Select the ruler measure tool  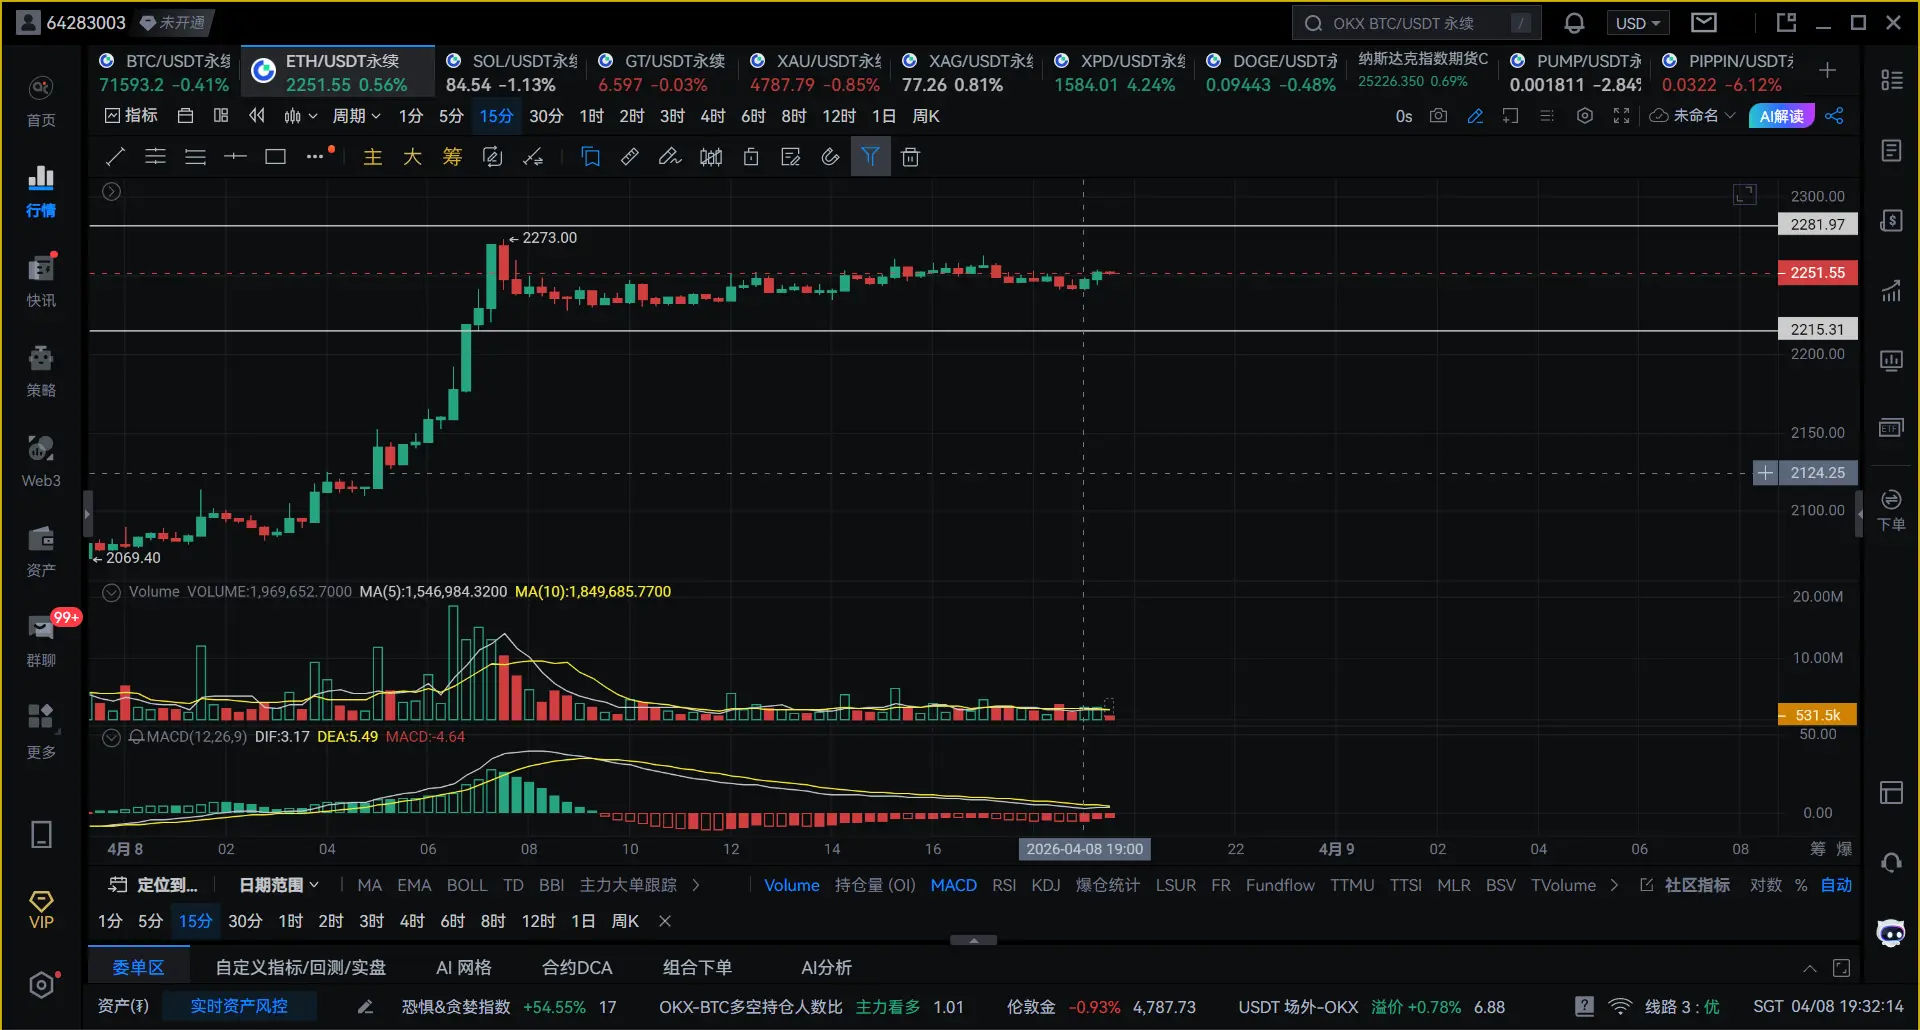click(x=630, y=157)
